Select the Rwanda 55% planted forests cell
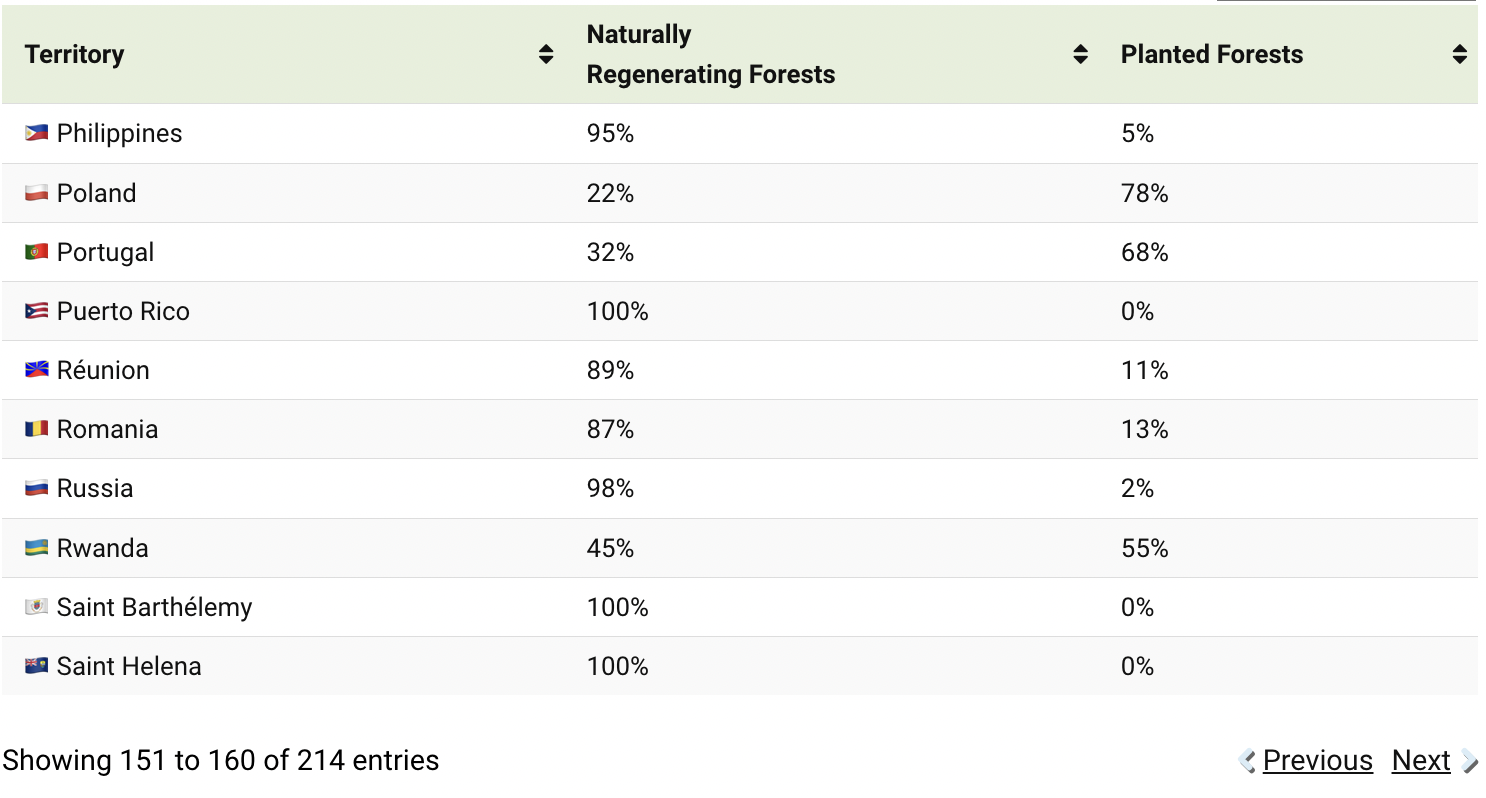The height and width of the screenshot is (798, 1486). point(1145,548)
